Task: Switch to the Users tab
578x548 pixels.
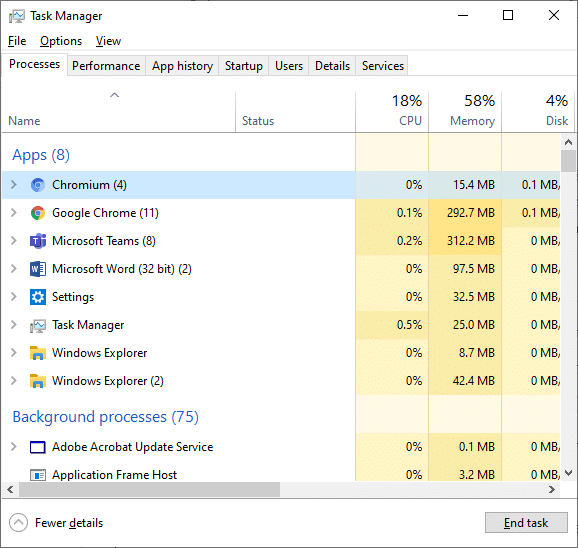Action: tap(289, 66)
